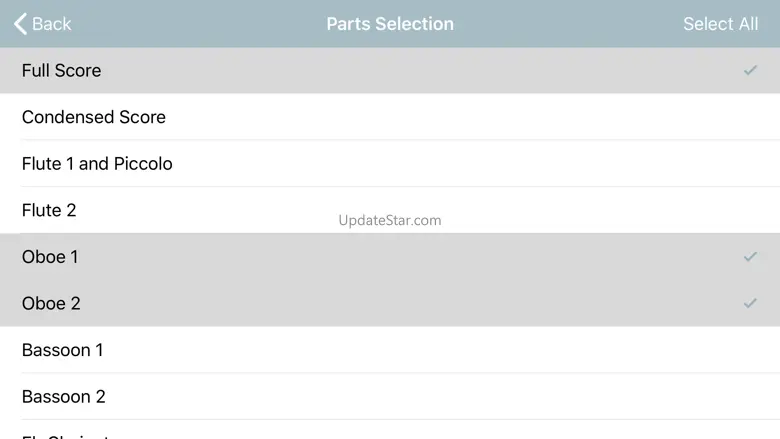Viewport: 780px width, 439px height.
Task: Click the checkmark icon on Oboe 2
Action: coord(750,303)
